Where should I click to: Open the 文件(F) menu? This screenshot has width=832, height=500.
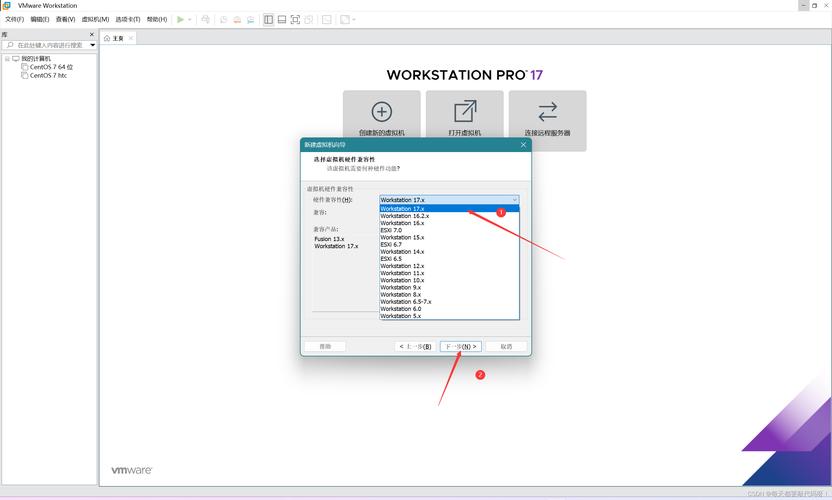tap(14, 20)
